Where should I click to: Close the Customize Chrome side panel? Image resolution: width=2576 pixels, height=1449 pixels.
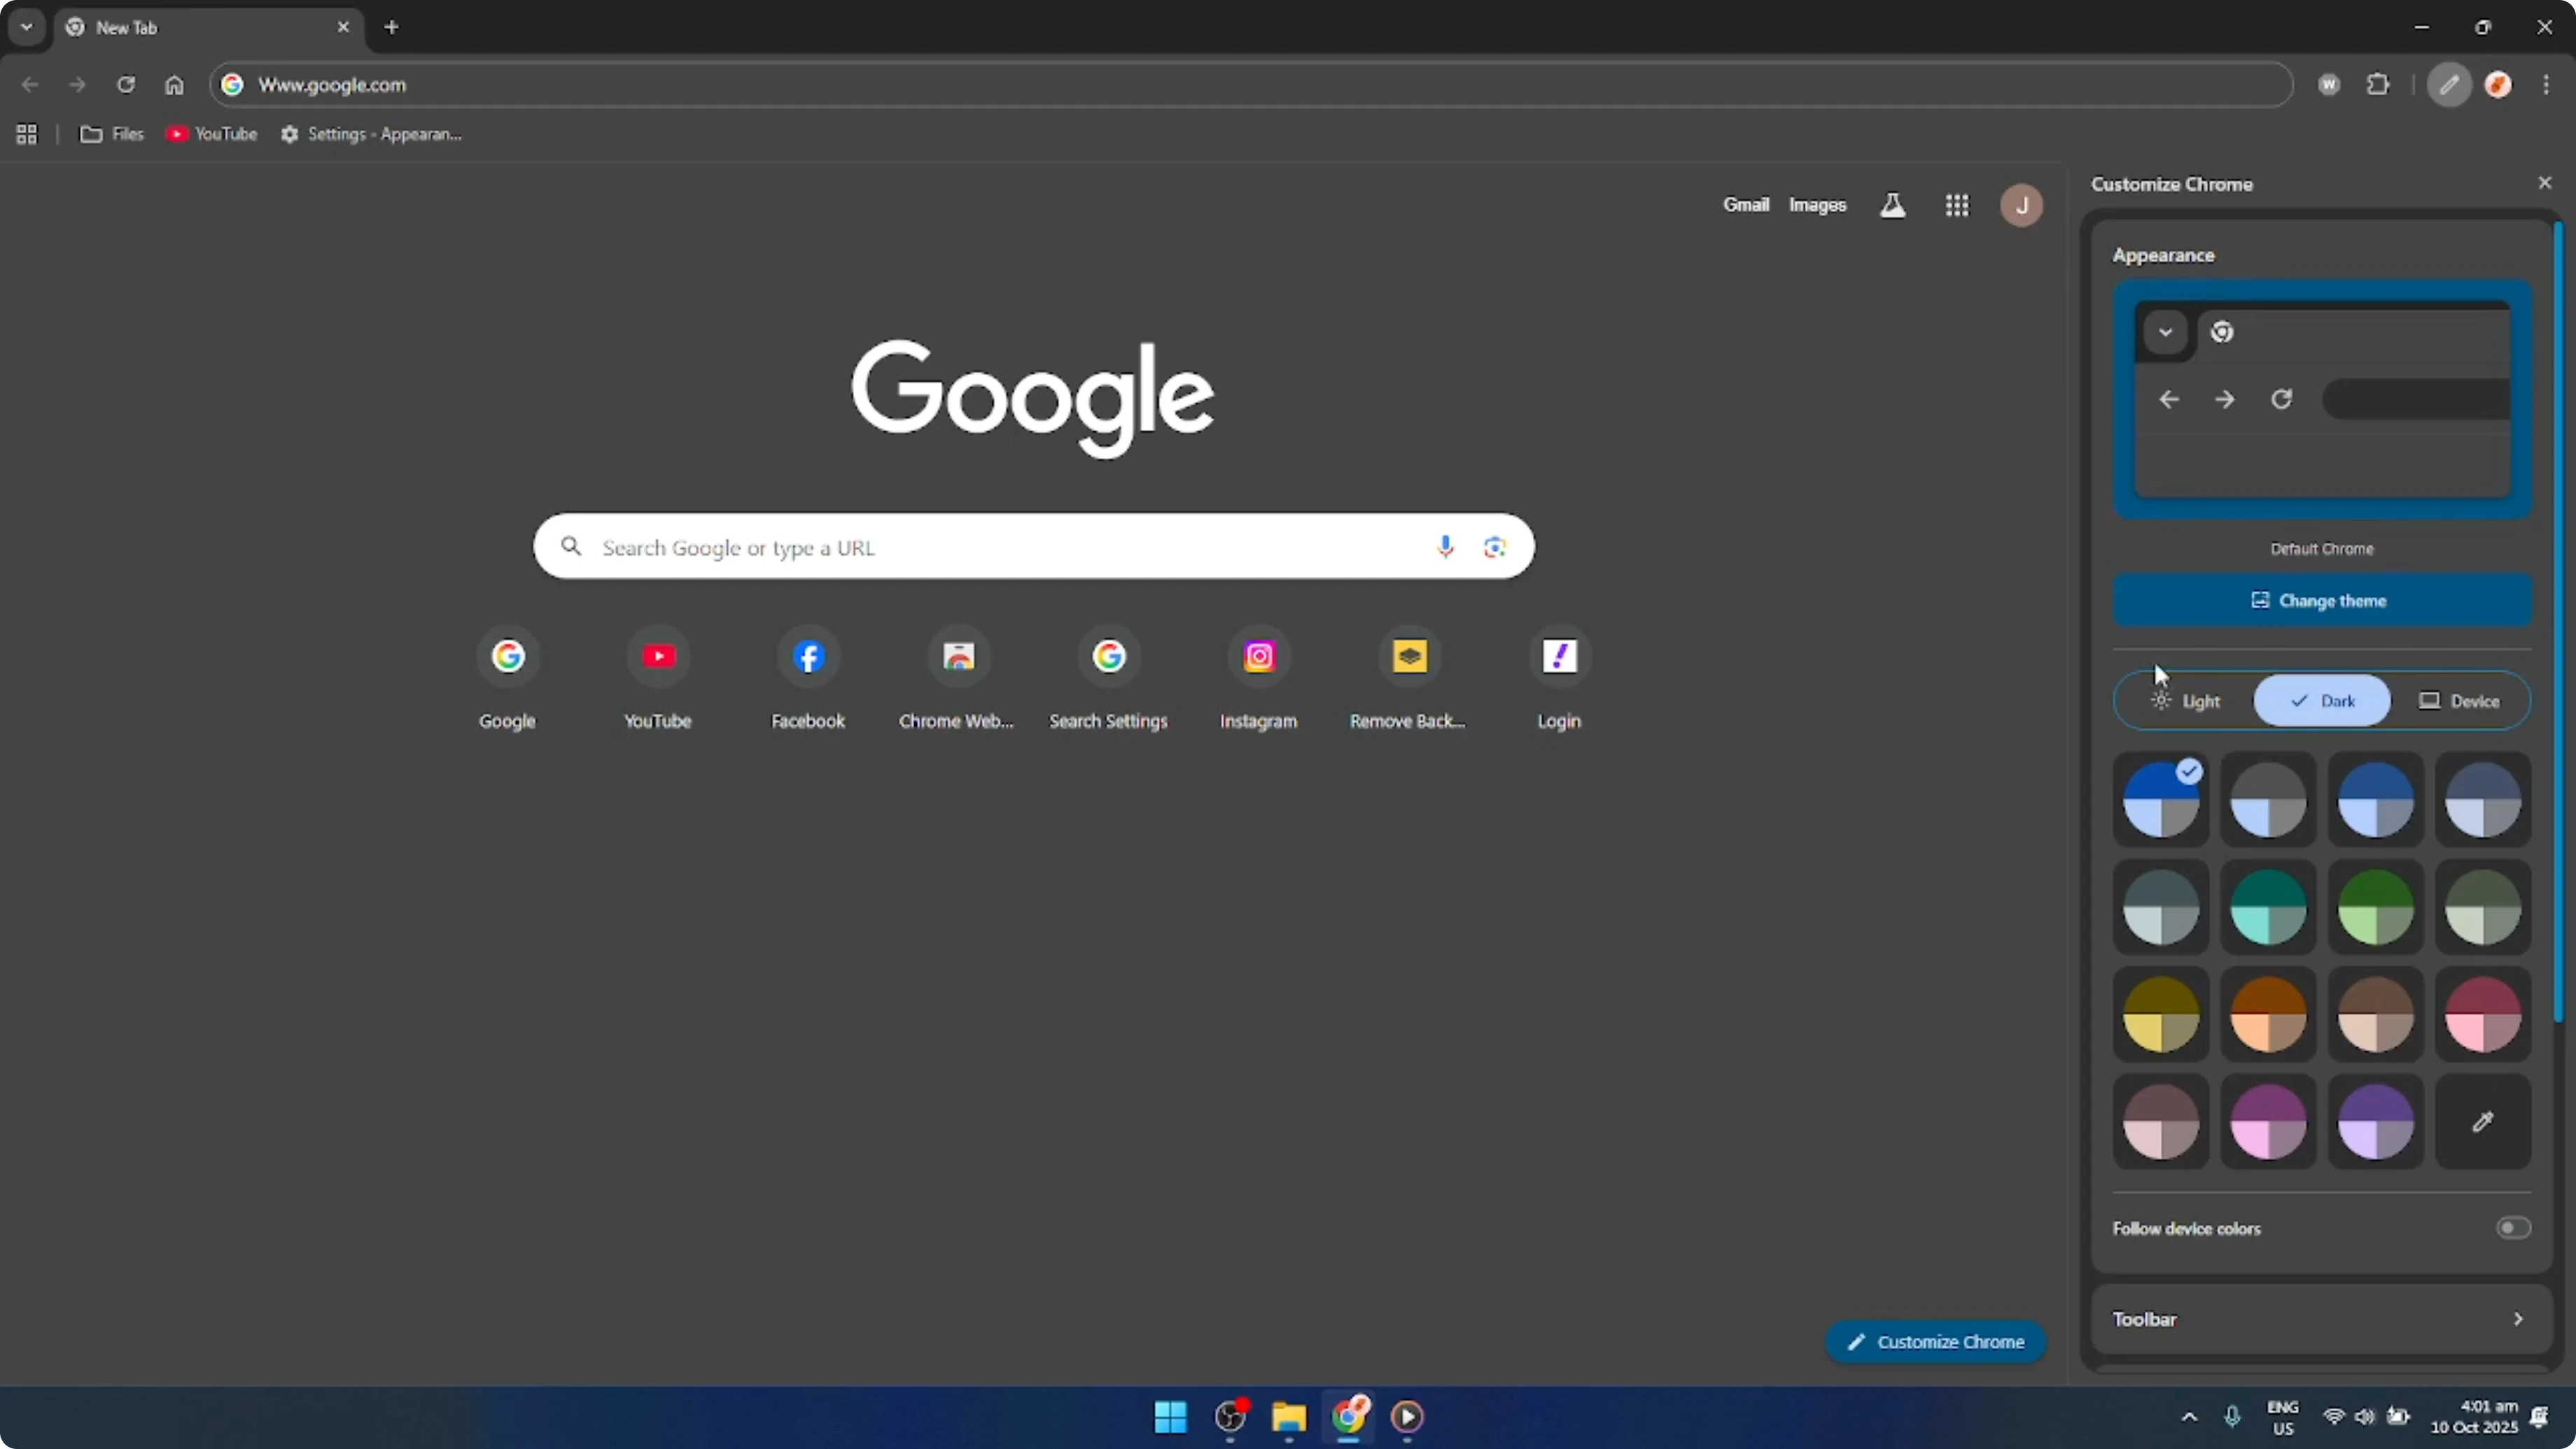click(x=2545, y=183)
